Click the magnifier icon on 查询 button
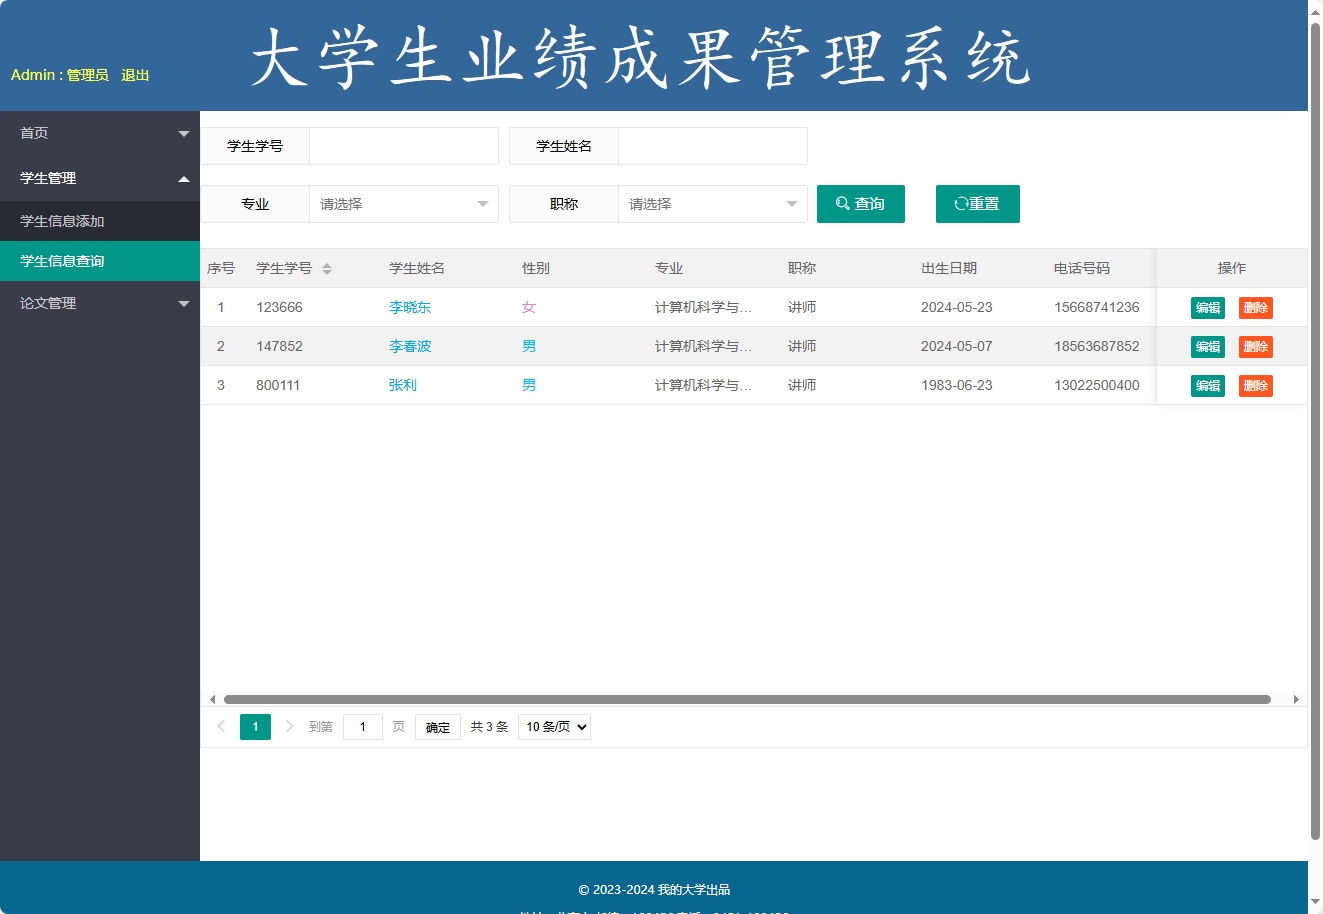 point(843,203)
